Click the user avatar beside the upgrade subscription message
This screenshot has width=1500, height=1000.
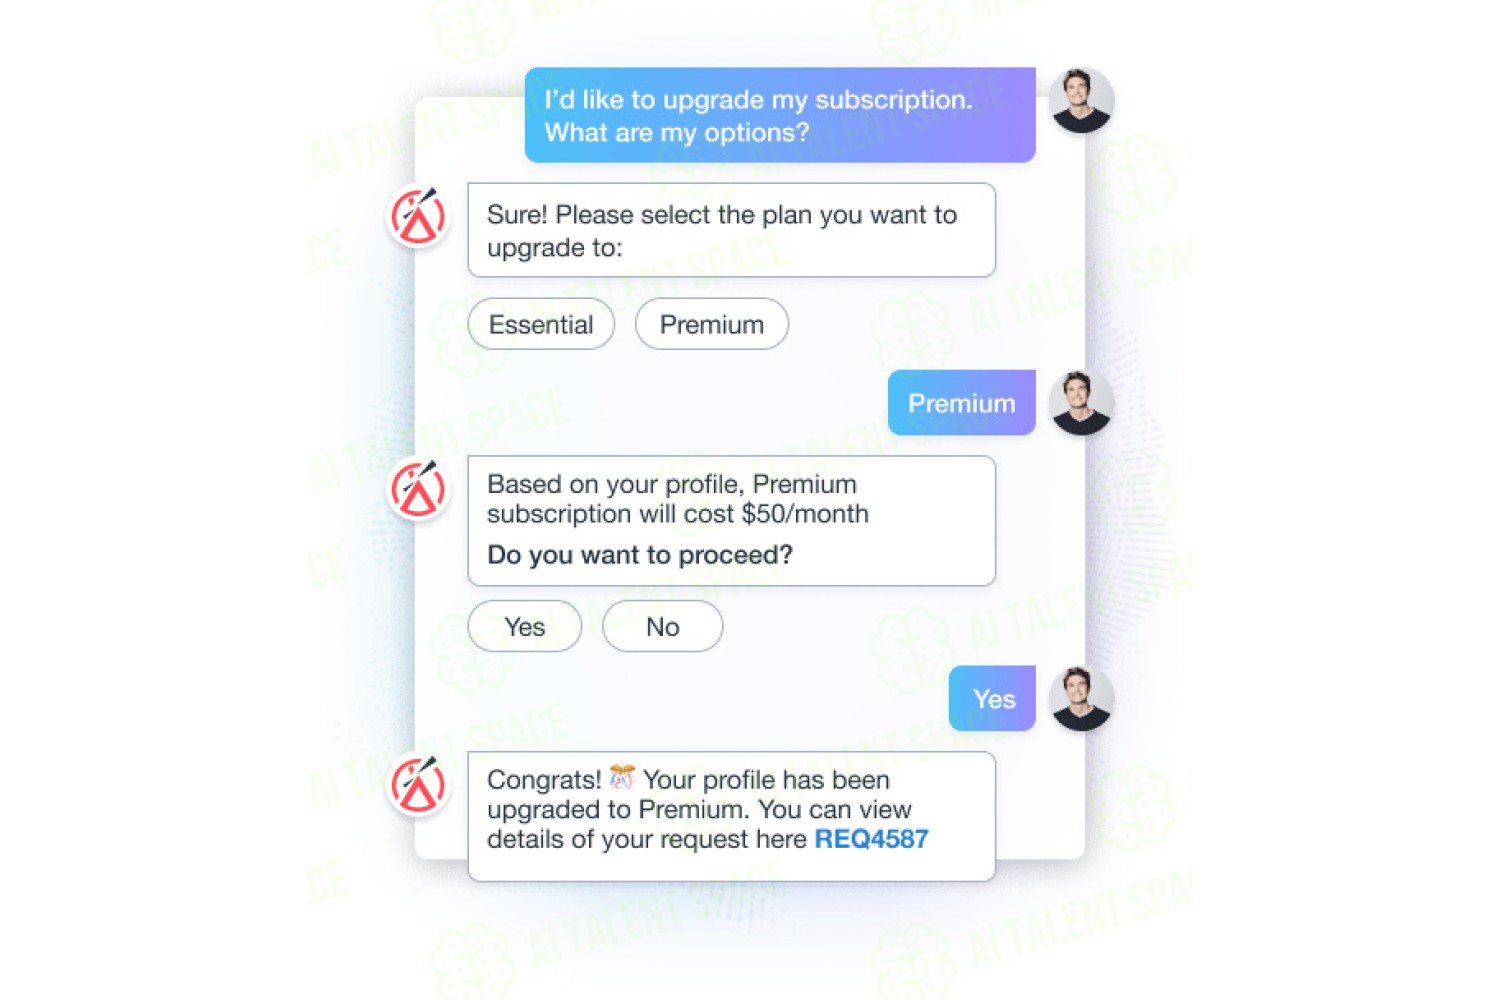click(1082, 101)
